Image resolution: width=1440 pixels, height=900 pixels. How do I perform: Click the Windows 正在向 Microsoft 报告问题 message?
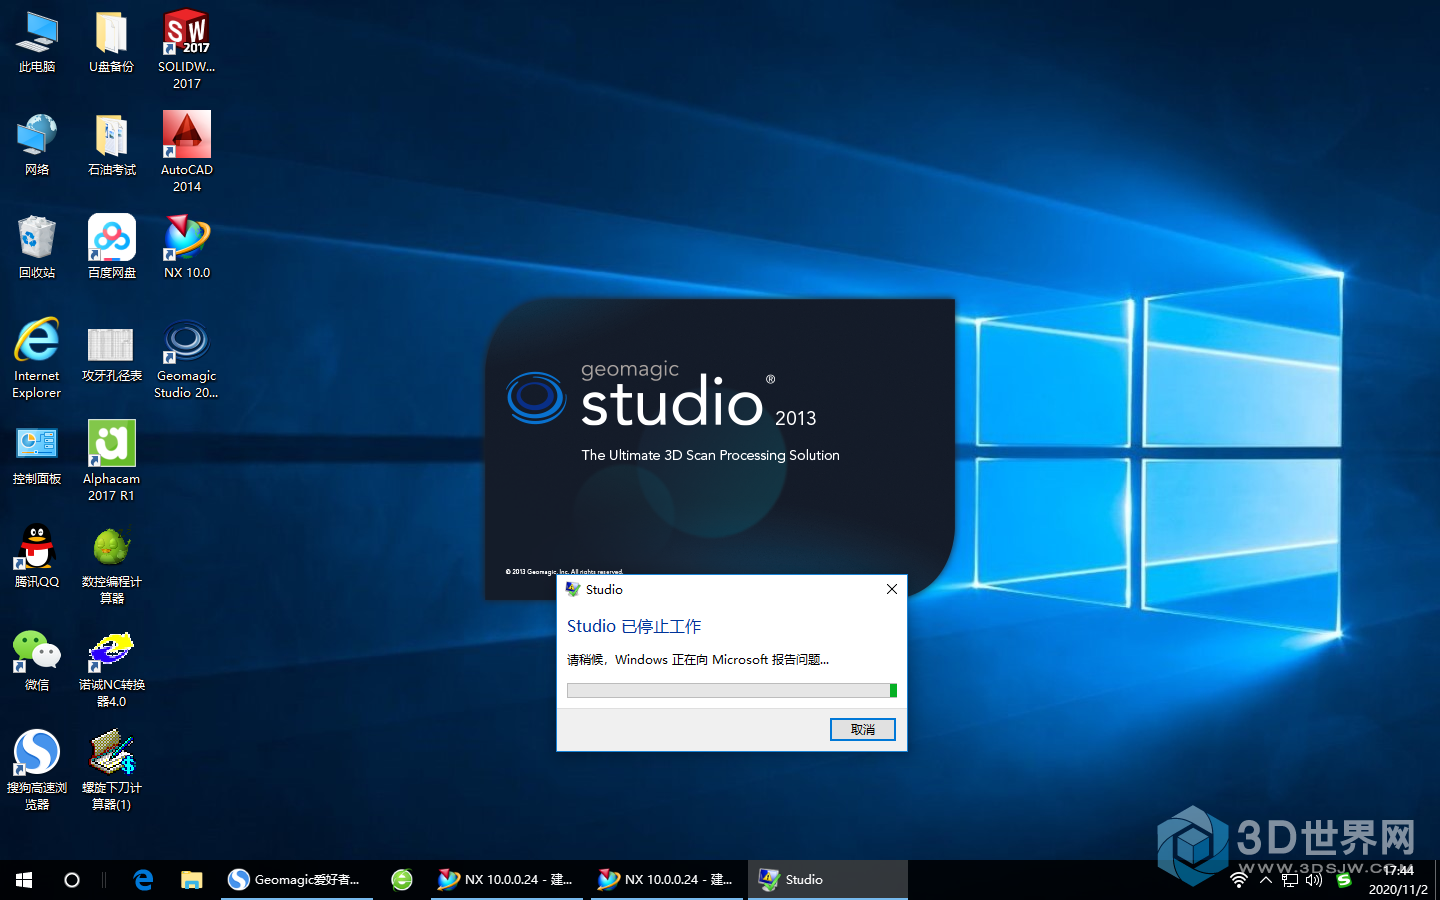pyautogui.click(x=698, y=660)
